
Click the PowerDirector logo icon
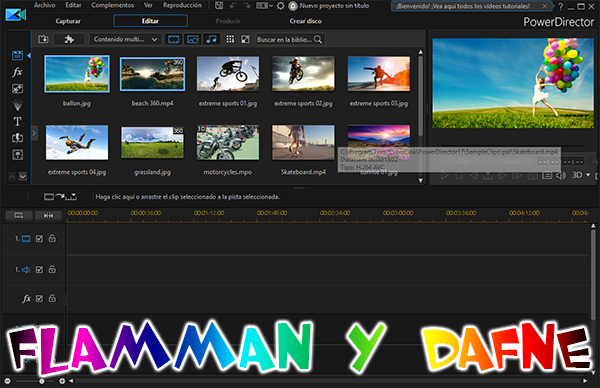point(16,15)
